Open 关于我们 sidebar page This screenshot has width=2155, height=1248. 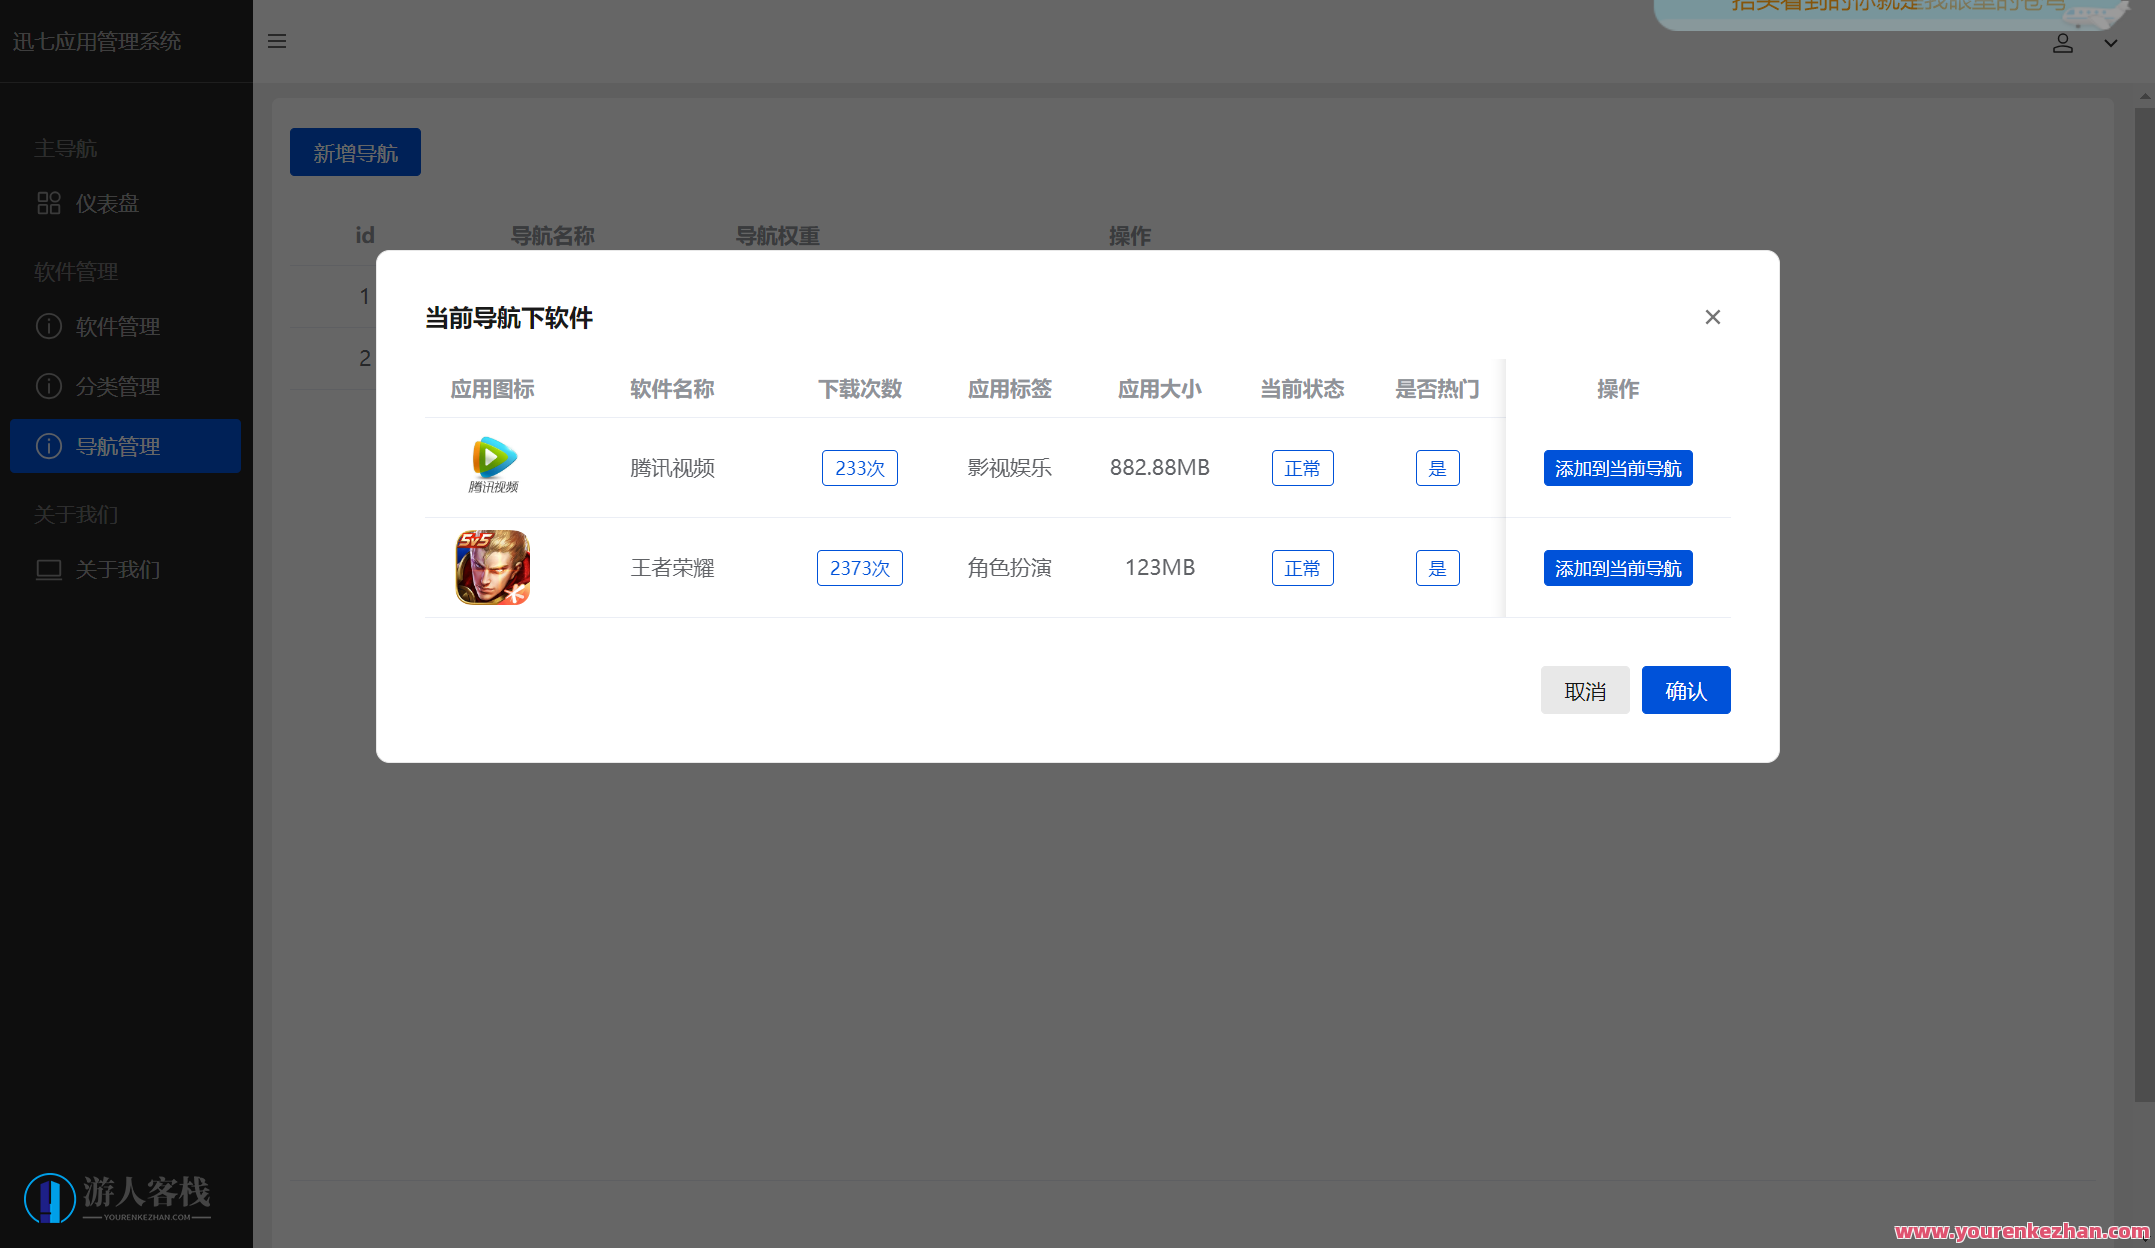(x=118, y=570)
